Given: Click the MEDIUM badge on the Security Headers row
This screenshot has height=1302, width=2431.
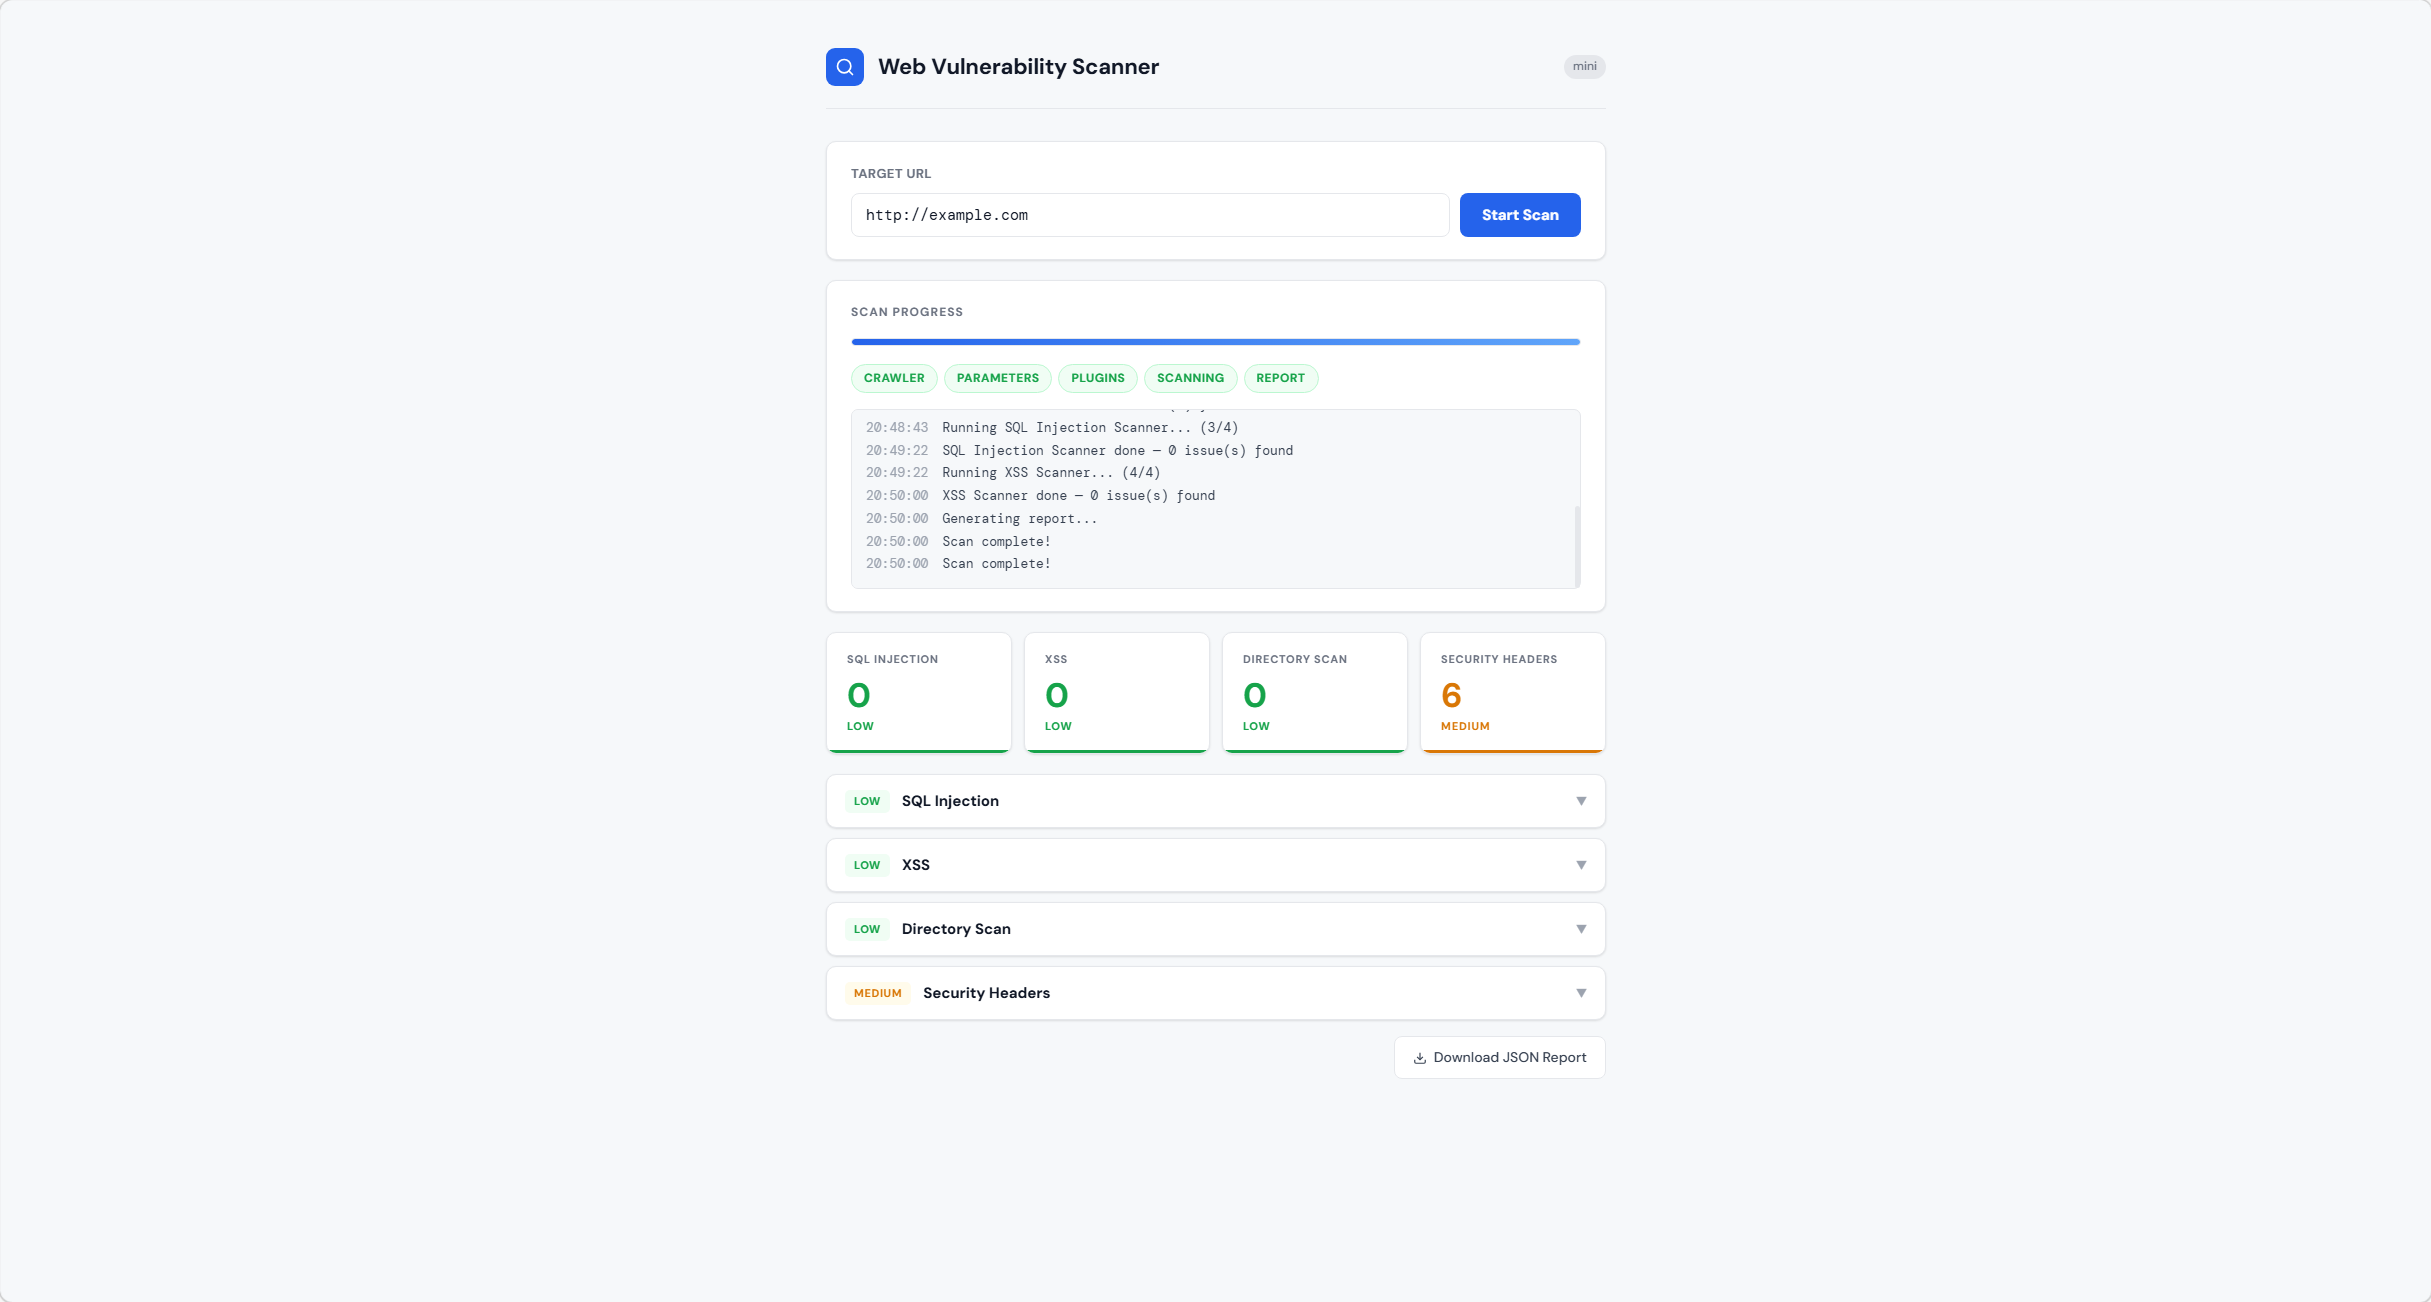Looking at the screenshot, I should [877, 993].
